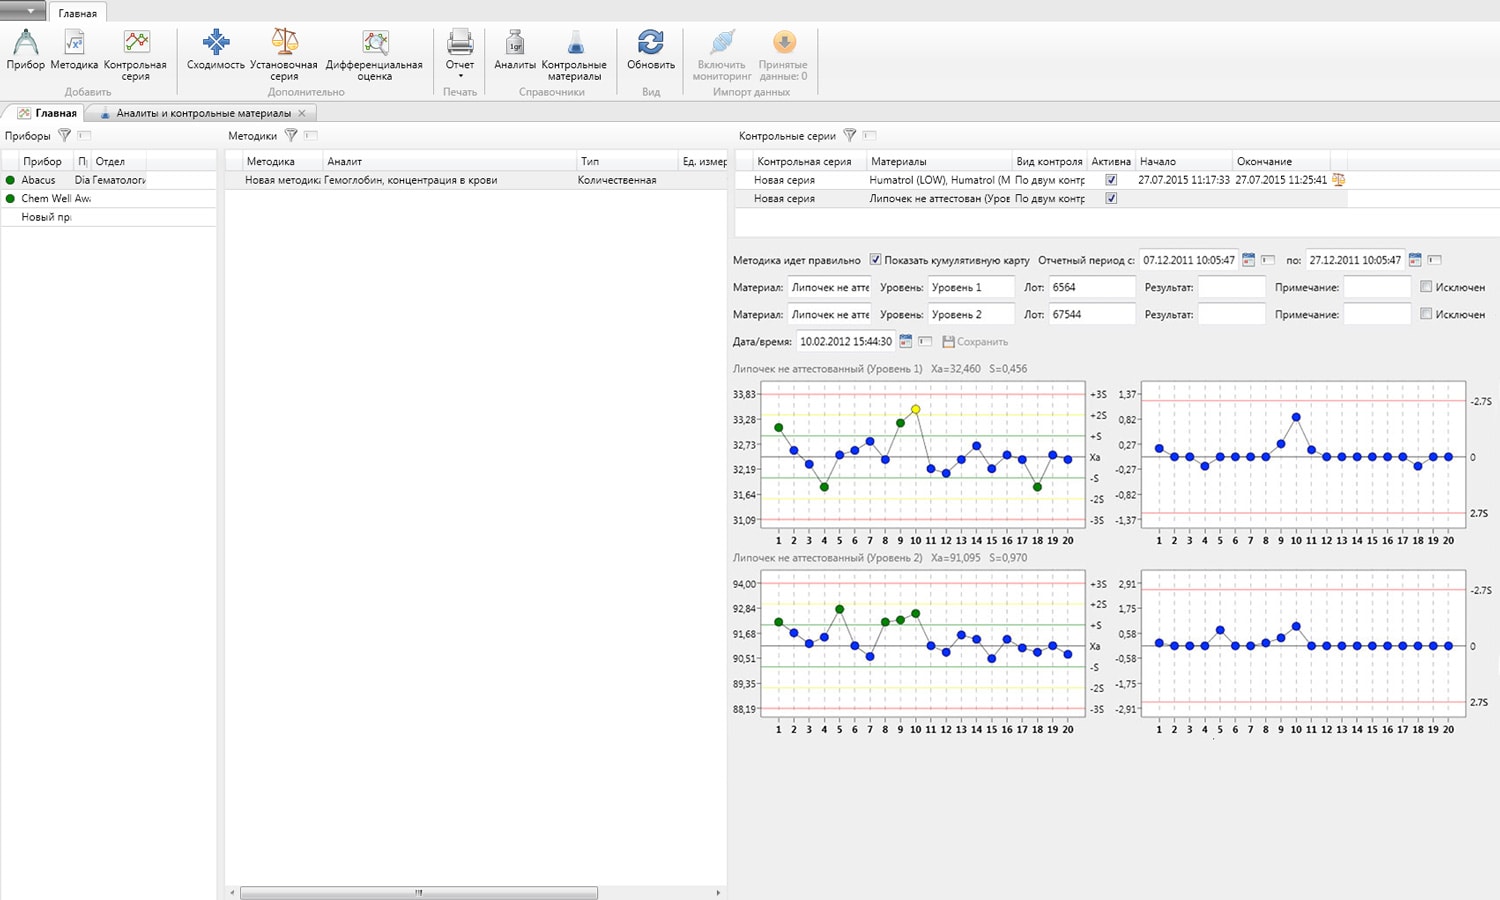Toggle small switch next to Методики filter
This screenshot has height=900, width=1500.
tap(311, 135)
